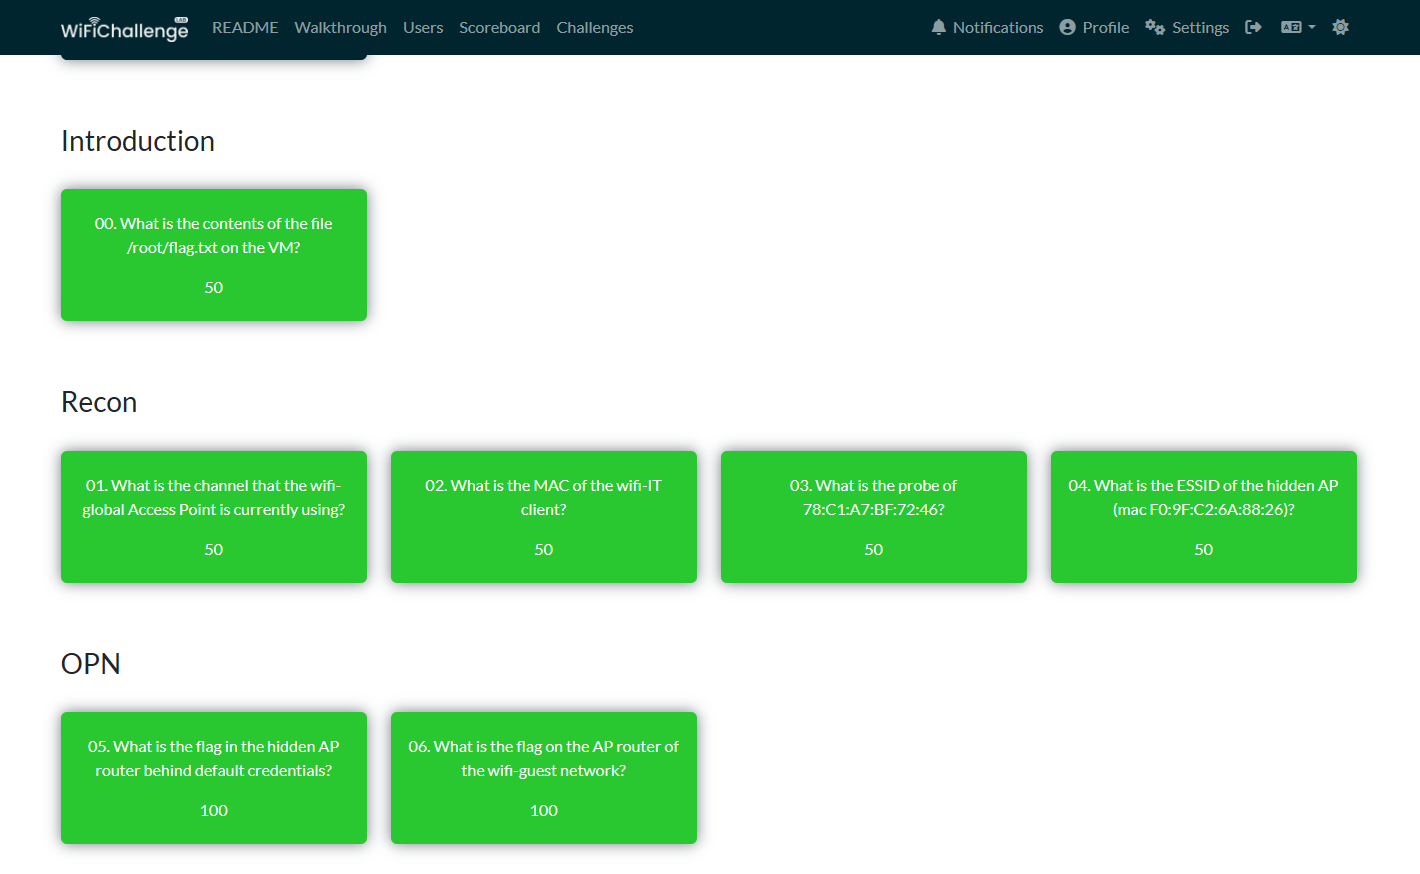Click the Profile user icon
This screenshot has width=1420, height=874.
point(1067,28)
